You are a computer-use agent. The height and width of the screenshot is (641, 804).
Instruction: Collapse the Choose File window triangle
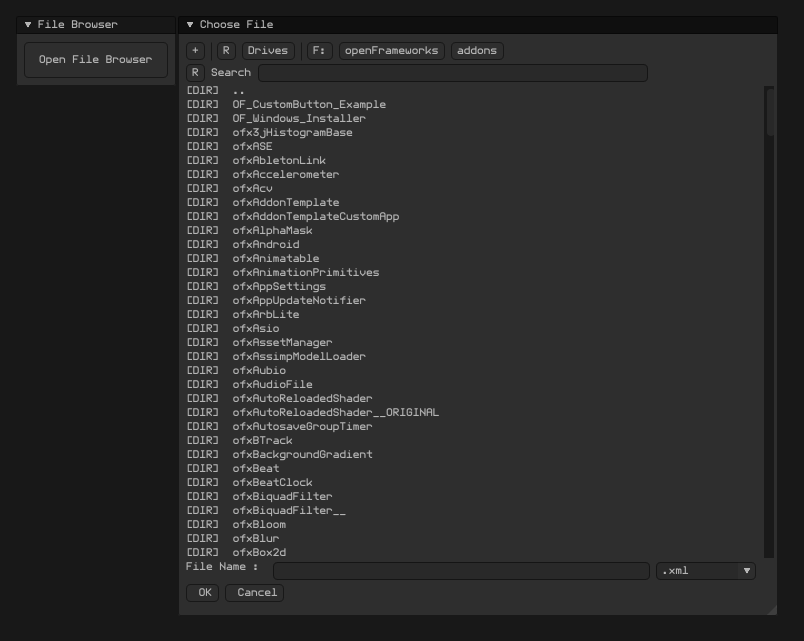[x=190, y=25]
